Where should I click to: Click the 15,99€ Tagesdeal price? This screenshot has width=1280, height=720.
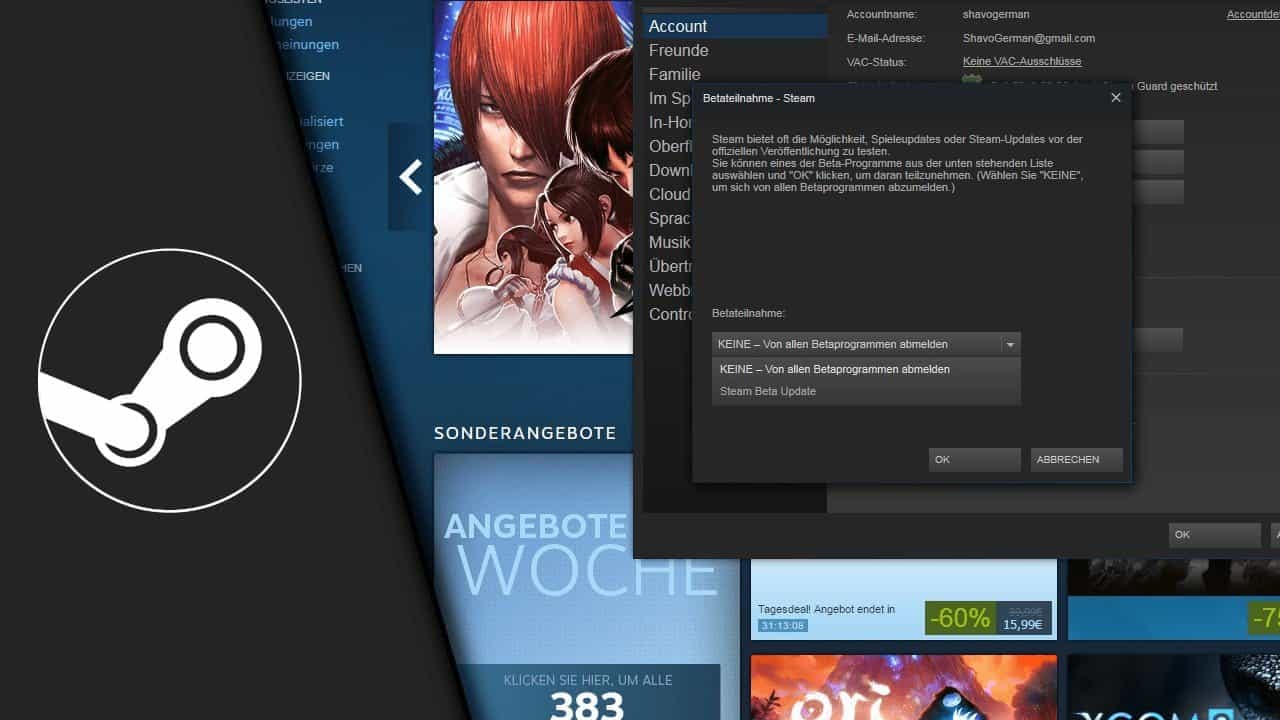1024,624
